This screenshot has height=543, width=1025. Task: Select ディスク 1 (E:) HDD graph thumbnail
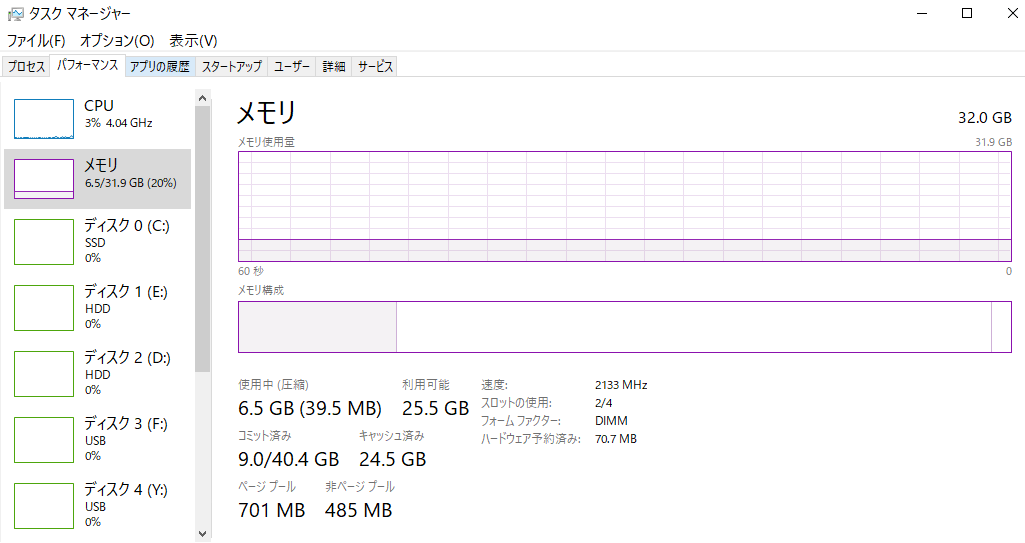44,307
